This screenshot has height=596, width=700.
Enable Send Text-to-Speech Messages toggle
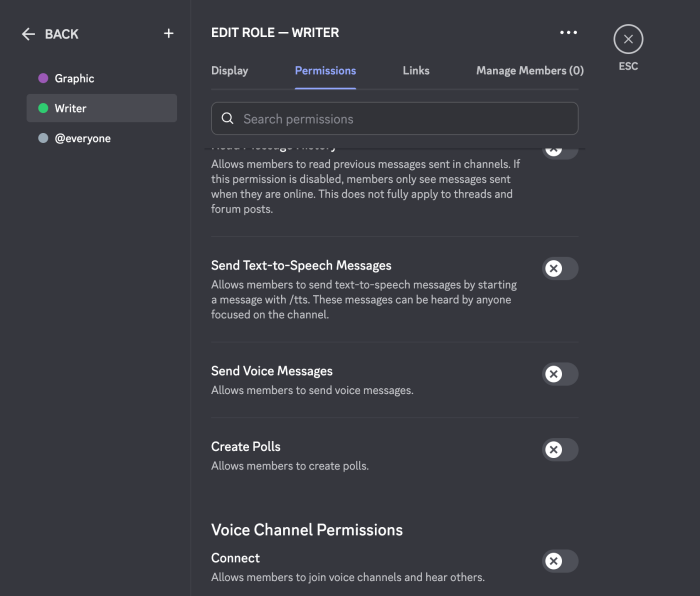pos(560,268)
